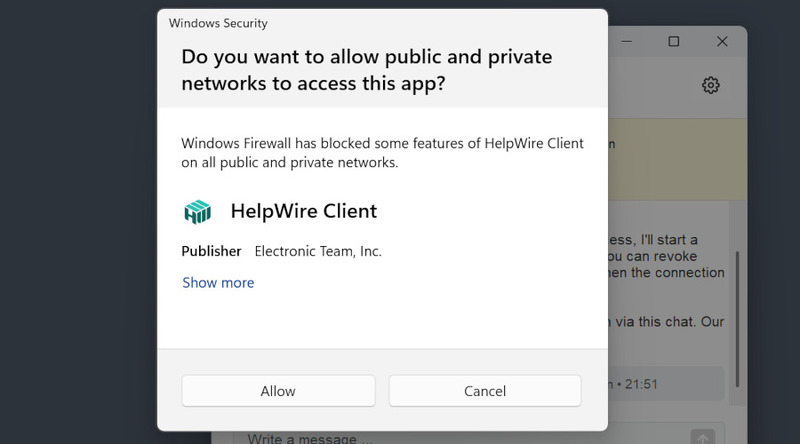Click the Allow button in the firewall dialog
This screenshot has width=800, height=444.
[278, 391]
